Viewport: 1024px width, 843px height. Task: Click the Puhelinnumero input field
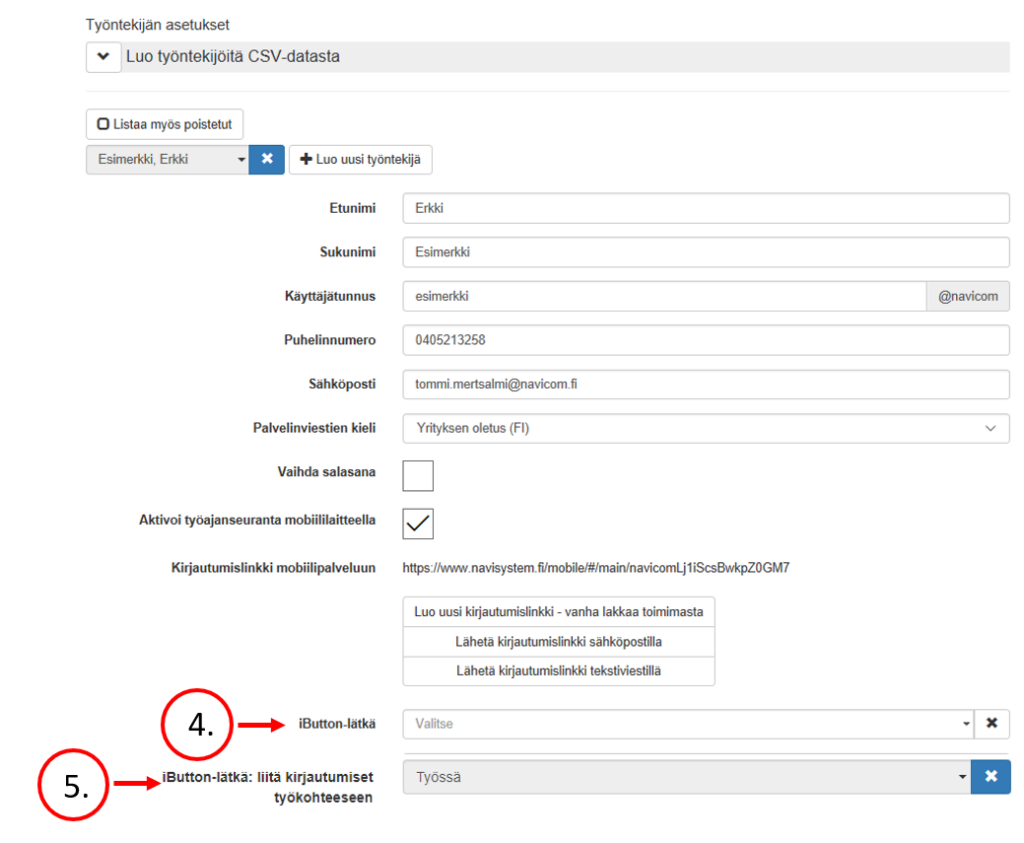[x=705, y=340]
